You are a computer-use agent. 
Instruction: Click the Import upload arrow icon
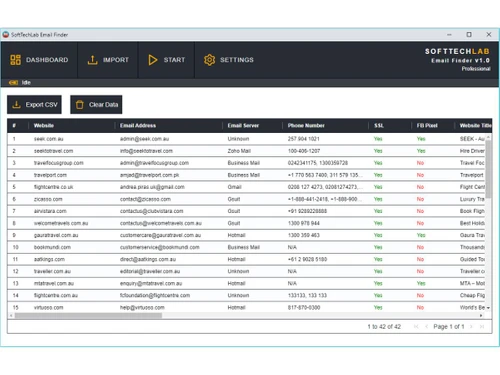click(92, 60)
